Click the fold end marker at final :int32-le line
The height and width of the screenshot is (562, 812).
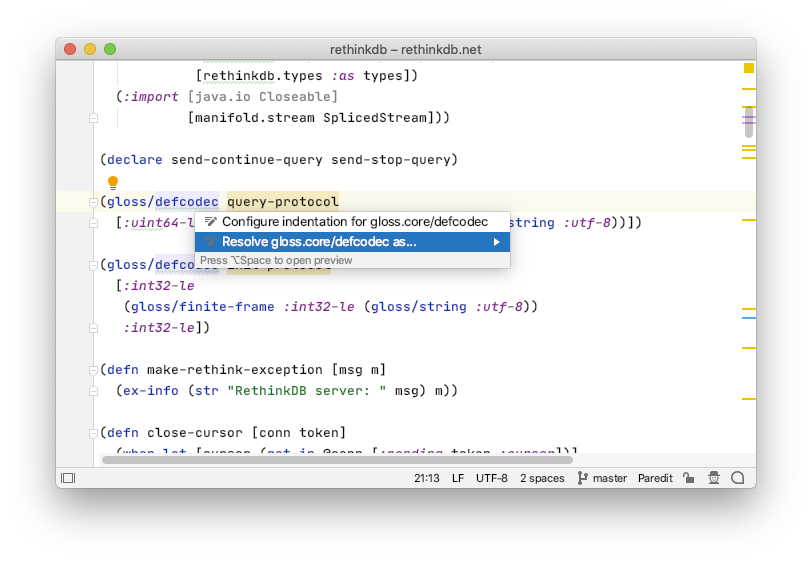pos(93,328)
